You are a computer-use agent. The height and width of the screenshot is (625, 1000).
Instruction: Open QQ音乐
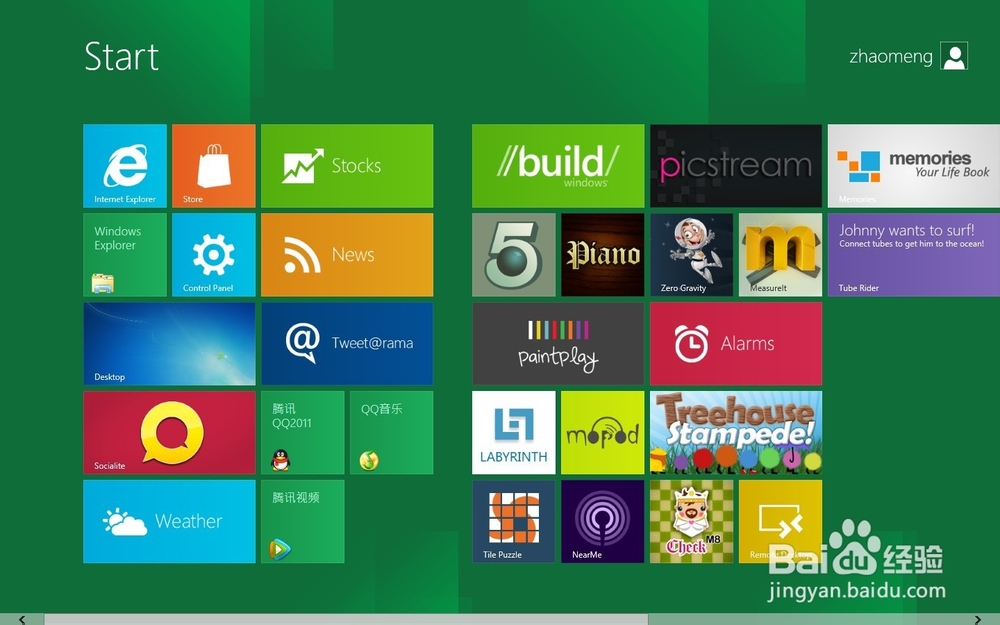click(x=391, y=432)
